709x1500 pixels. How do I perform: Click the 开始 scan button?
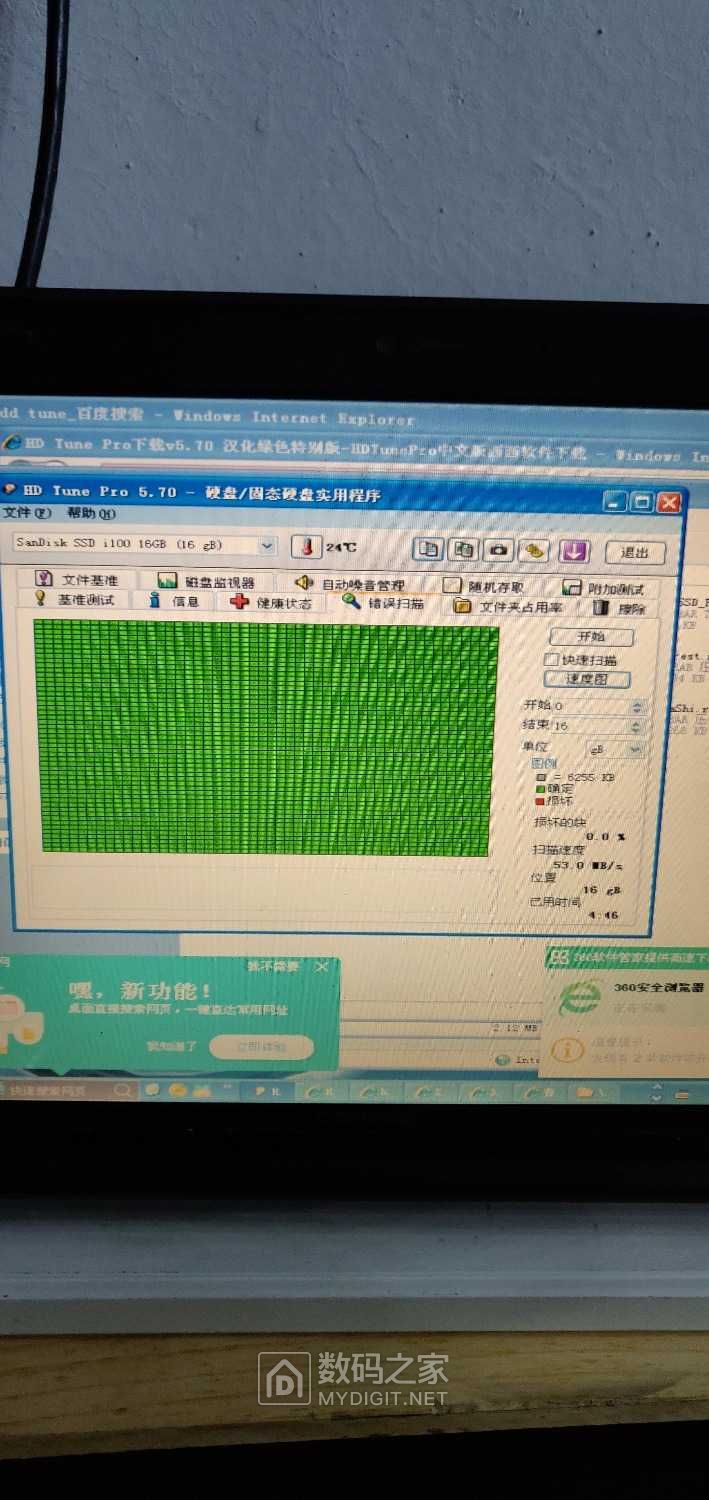591,637
